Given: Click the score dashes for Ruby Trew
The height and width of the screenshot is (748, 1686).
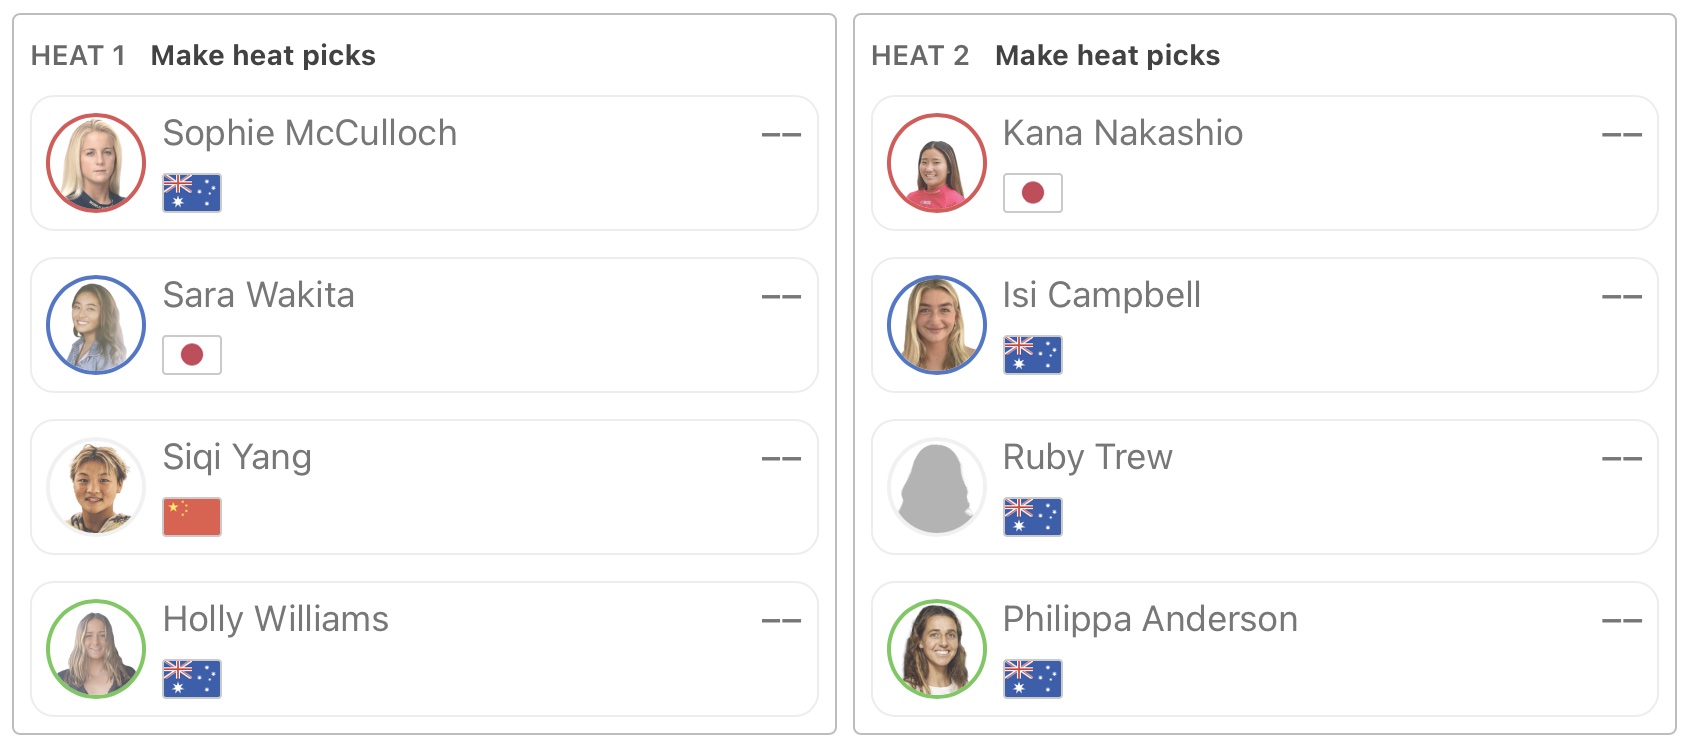Looking at the screenshot, I should (1621, 458).
